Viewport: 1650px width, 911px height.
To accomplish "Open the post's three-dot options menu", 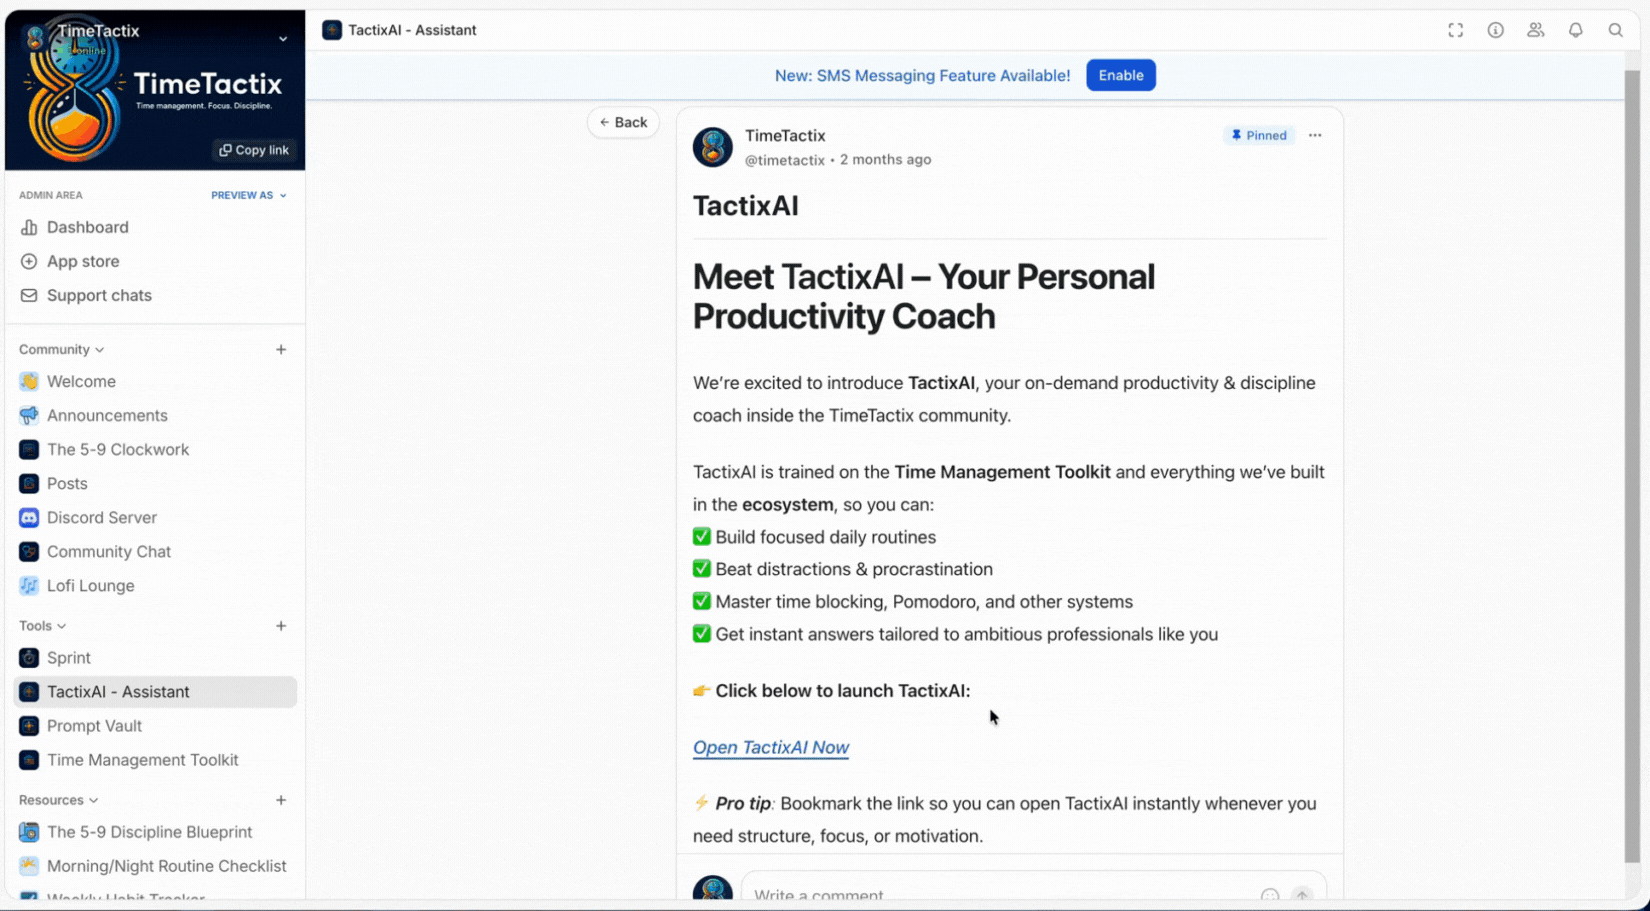I will click(1315, 135).
